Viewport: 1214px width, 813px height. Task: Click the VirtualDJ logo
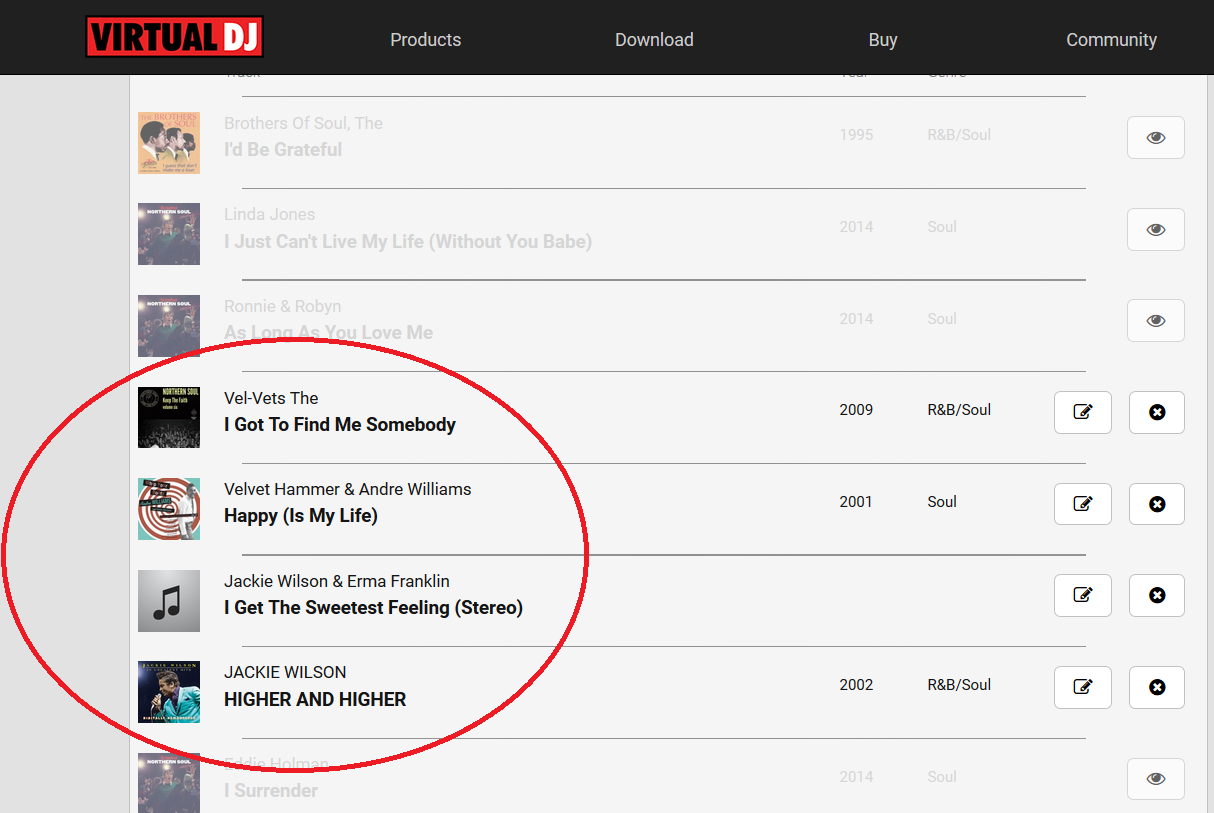click(x=174, y=37)
